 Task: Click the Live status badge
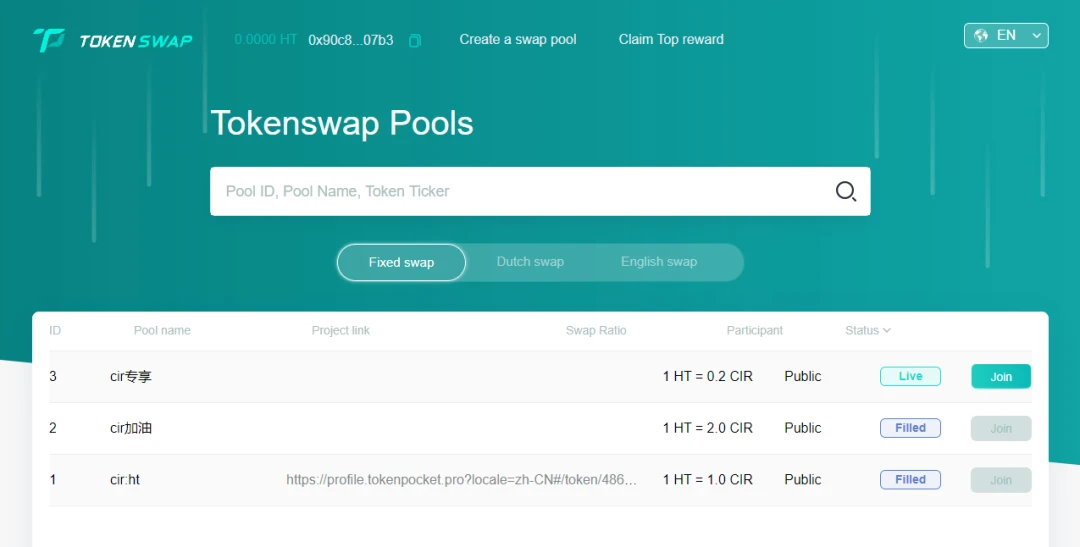tap(910, 376)
